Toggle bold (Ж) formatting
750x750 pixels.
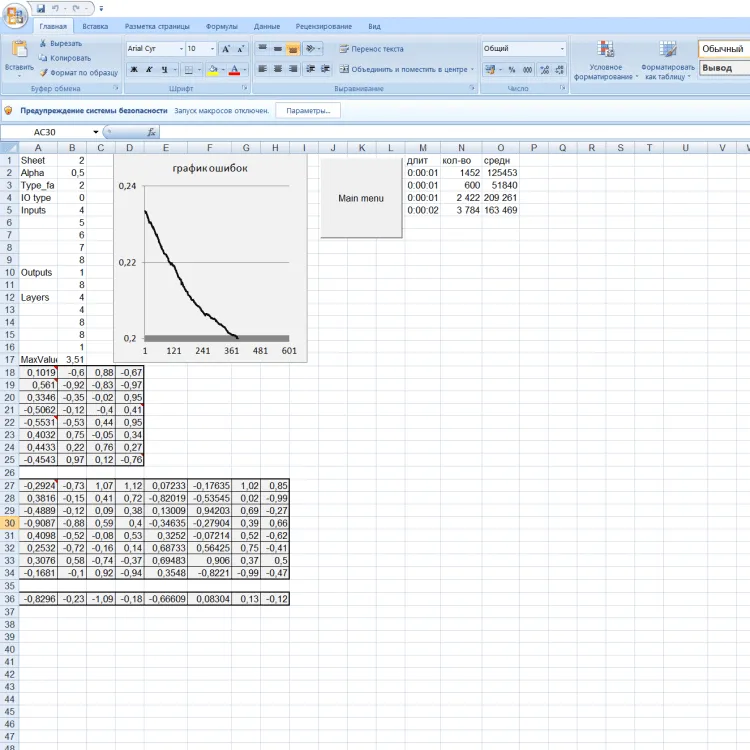tap(133, 70)
